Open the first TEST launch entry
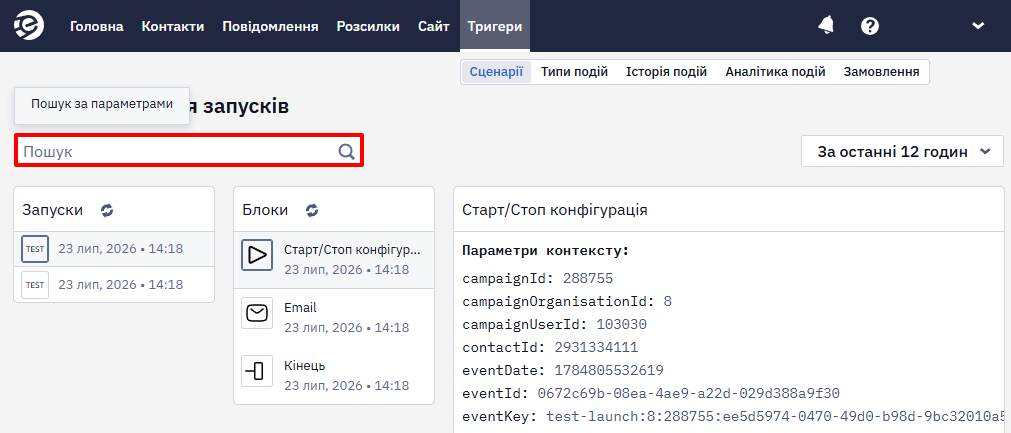 tap(114, 249)
